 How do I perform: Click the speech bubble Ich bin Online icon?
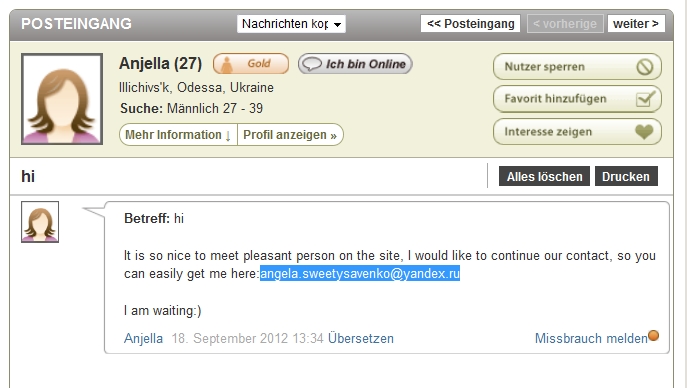click(312, 64)
